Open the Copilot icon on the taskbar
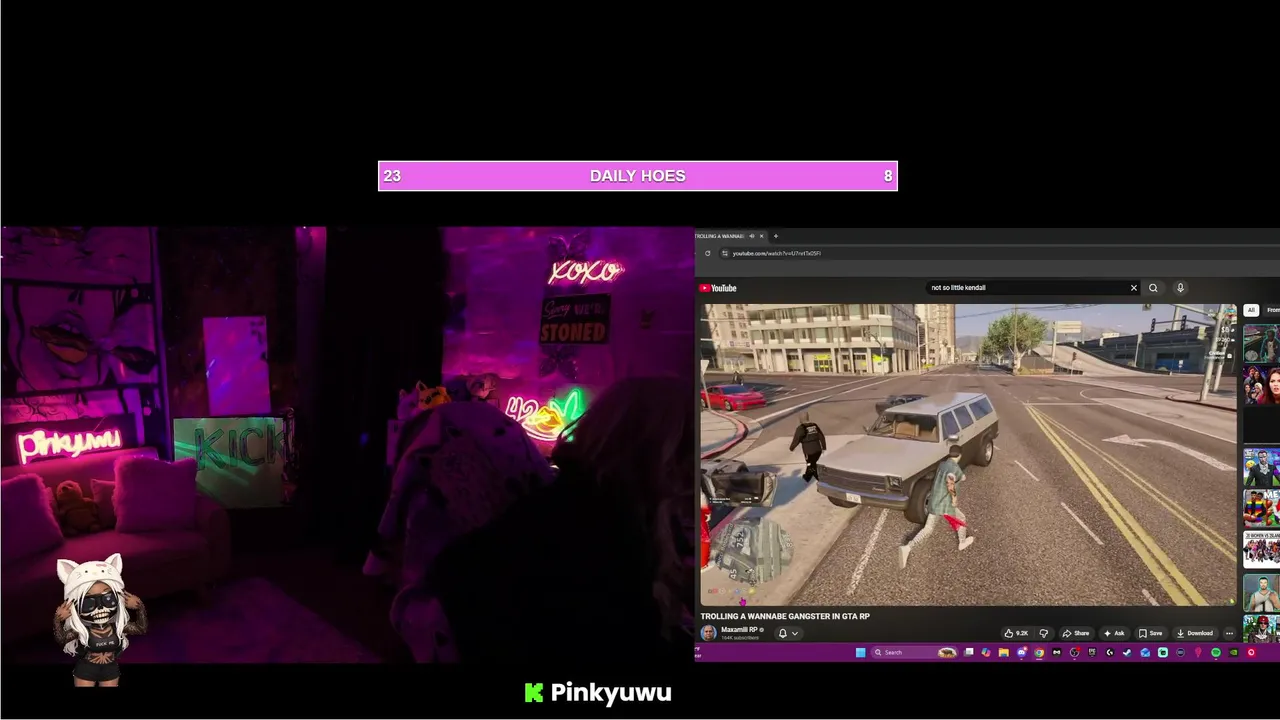1280x720 pixels. [x=986, y=652]
